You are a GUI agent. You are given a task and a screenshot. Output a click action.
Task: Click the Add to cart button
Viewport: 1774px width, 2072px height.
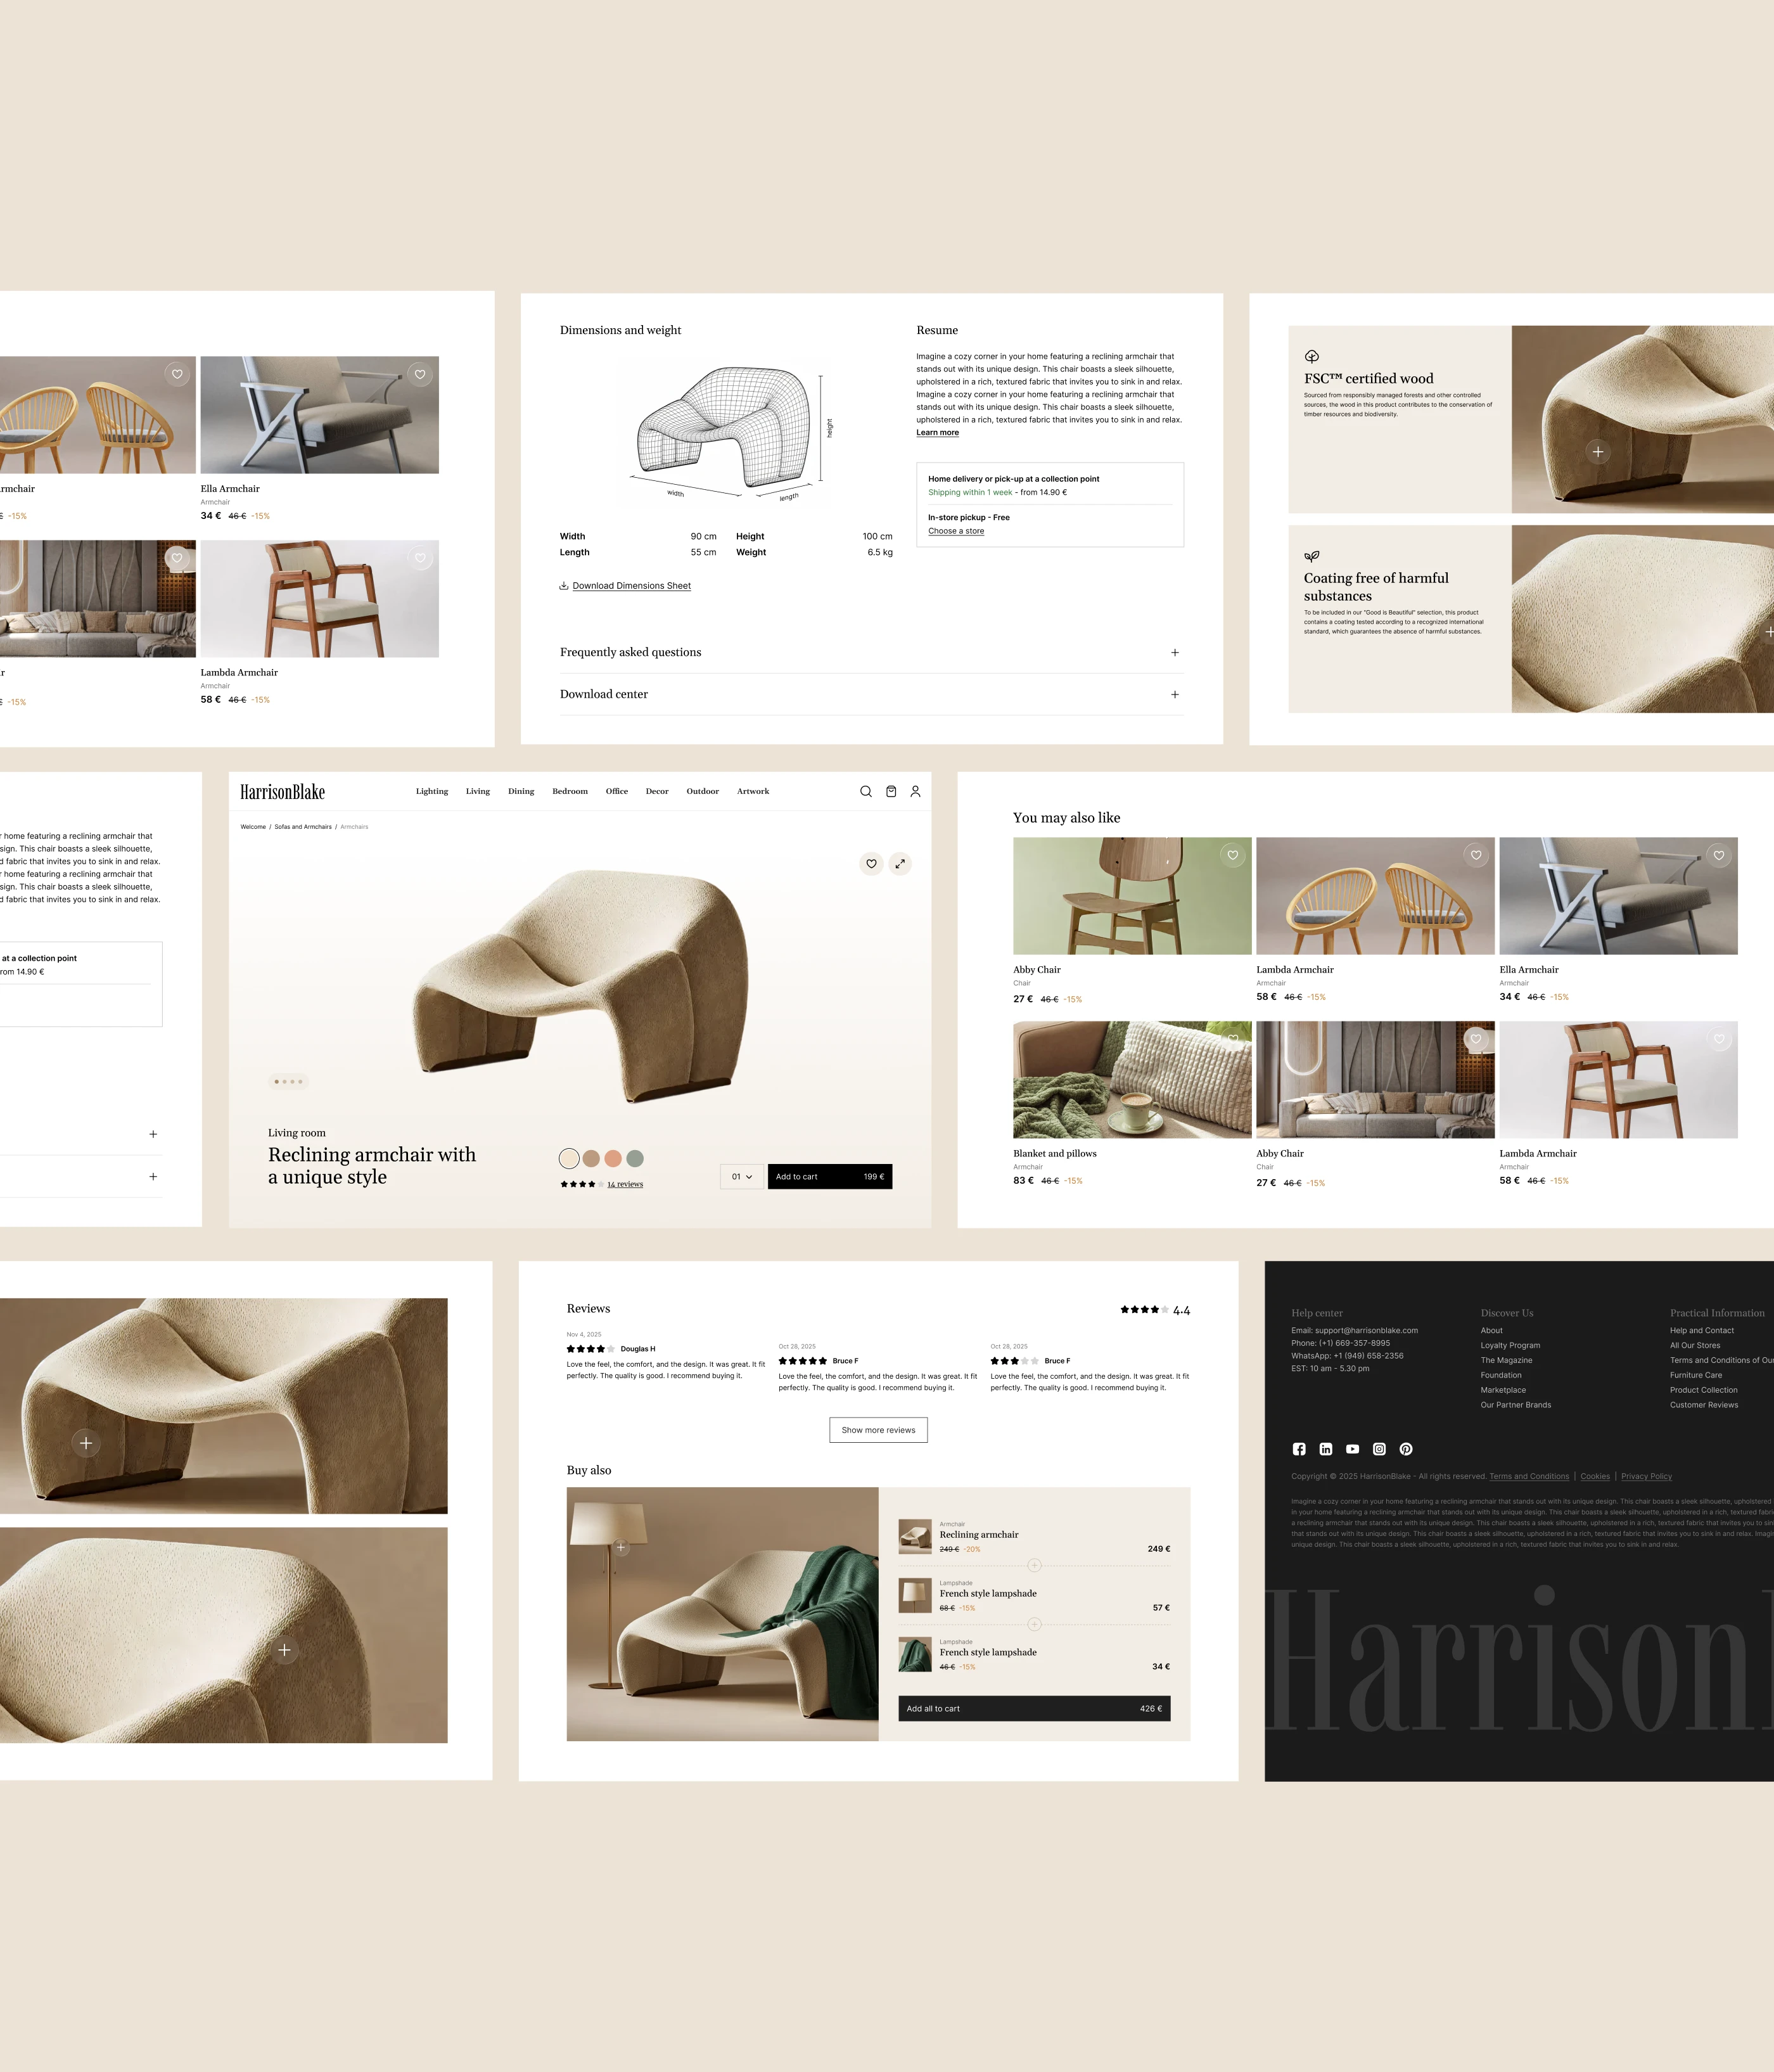tap(829, 1176)
